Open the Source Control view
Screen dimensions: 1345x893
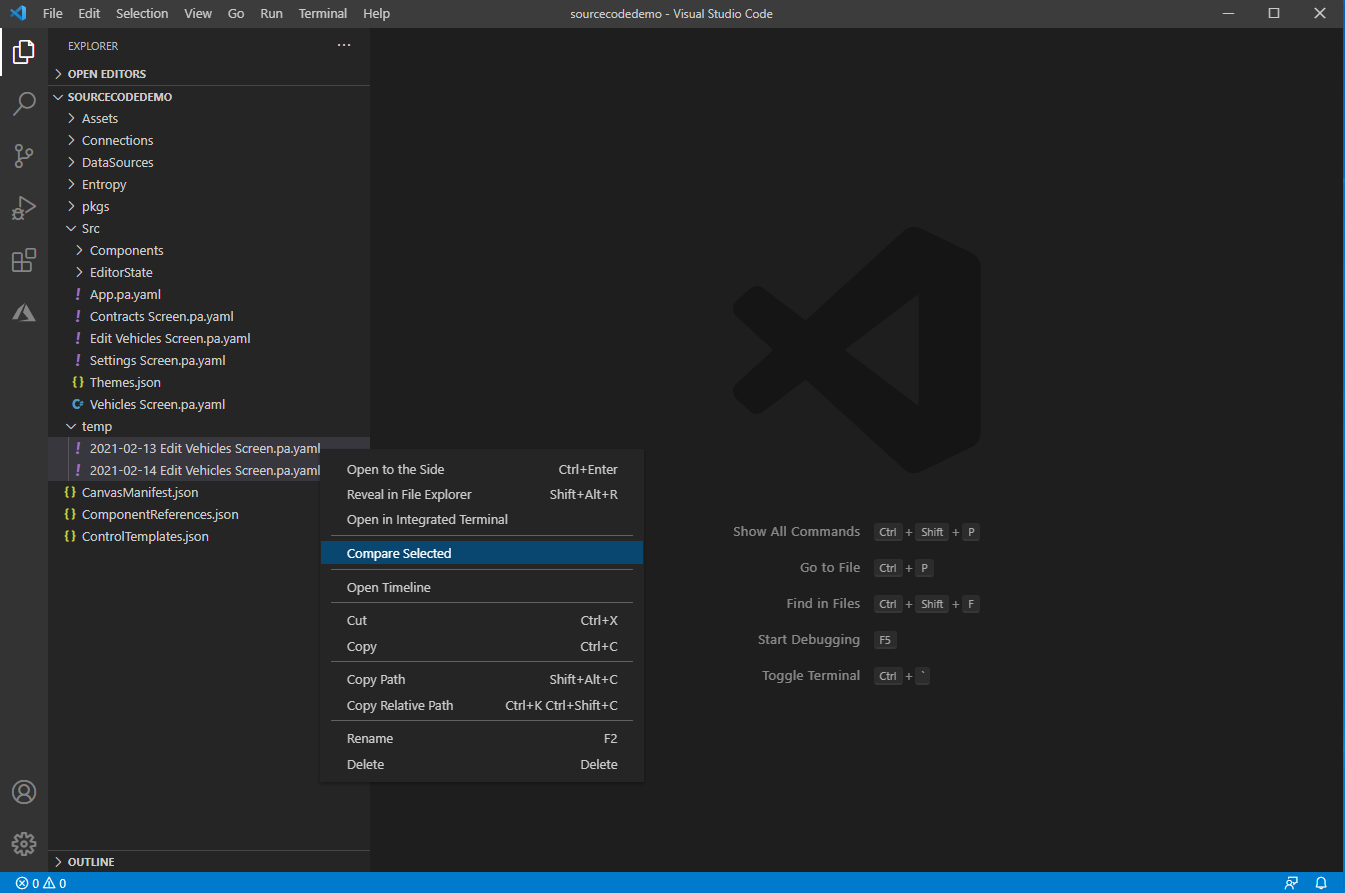24,156
